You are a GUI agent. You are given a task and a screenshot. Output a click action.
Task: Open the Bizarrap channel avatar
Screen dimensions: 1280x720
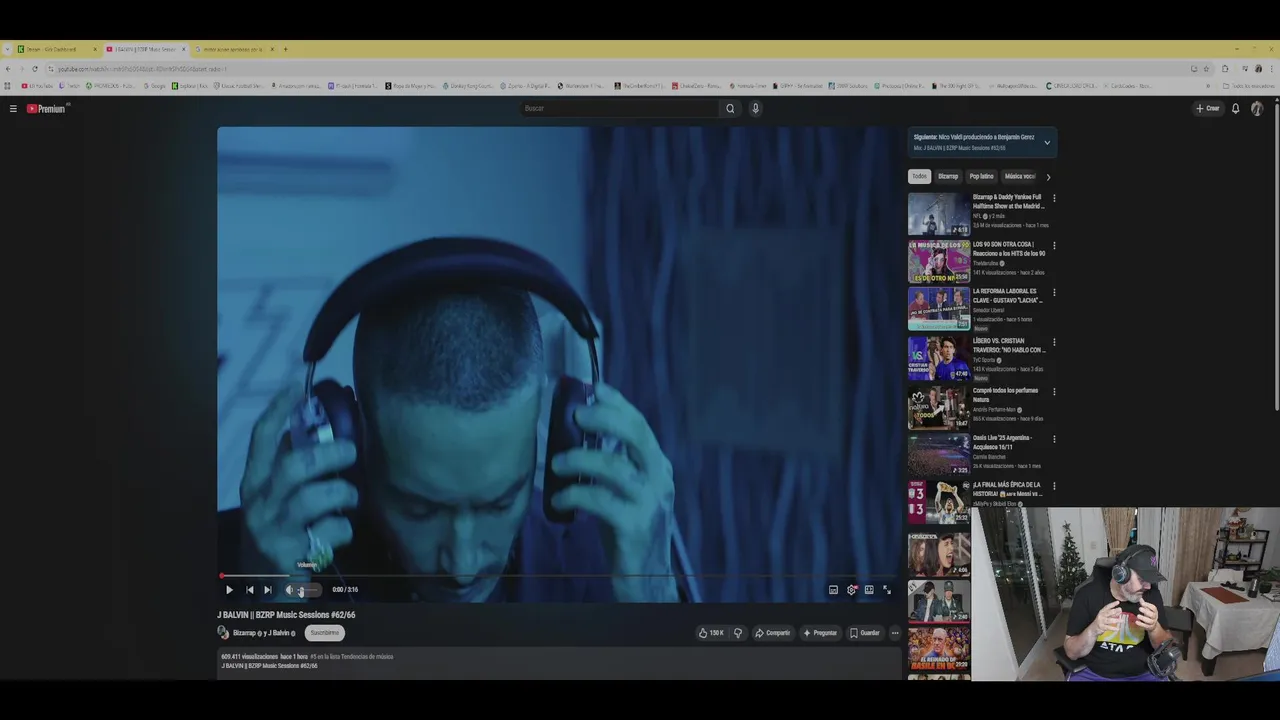point(223,633)
